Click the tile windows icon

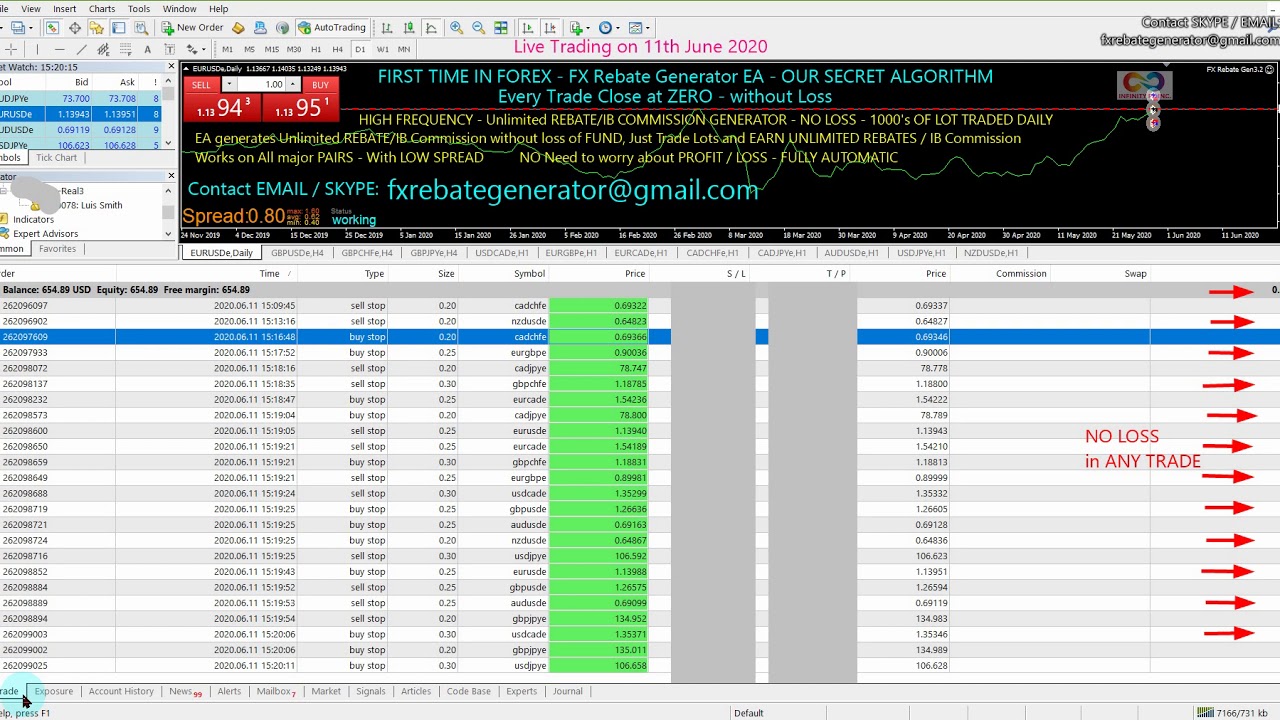click(x=500, y=28)
